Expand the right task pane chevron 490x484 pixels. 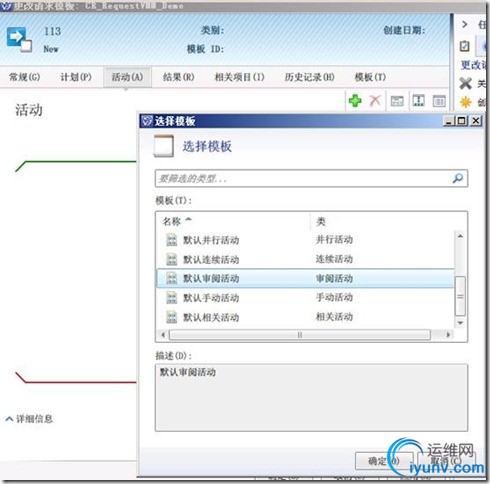point(465,24)
